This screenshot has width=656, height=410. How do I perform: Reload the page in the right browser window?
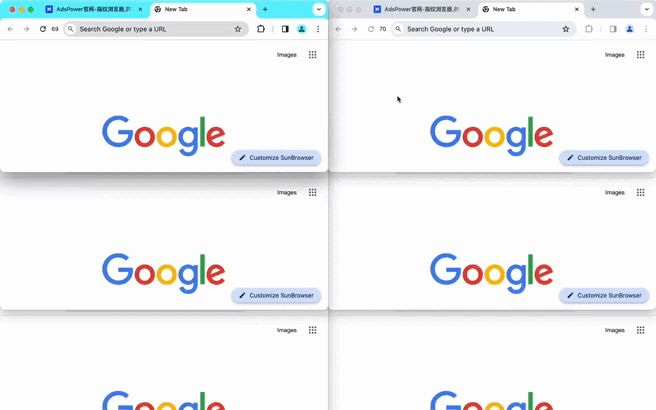[371, 29]
